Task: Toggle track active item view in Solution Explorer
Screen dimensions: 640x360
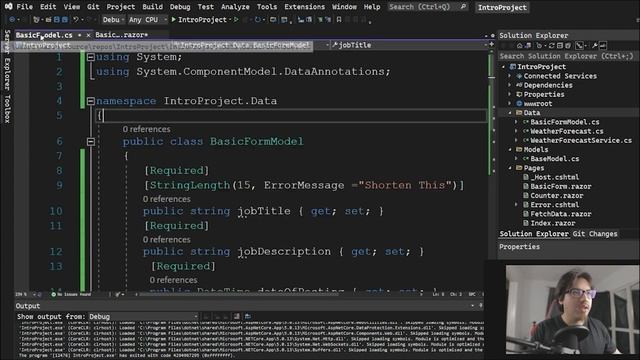Action: click(579, 46)
